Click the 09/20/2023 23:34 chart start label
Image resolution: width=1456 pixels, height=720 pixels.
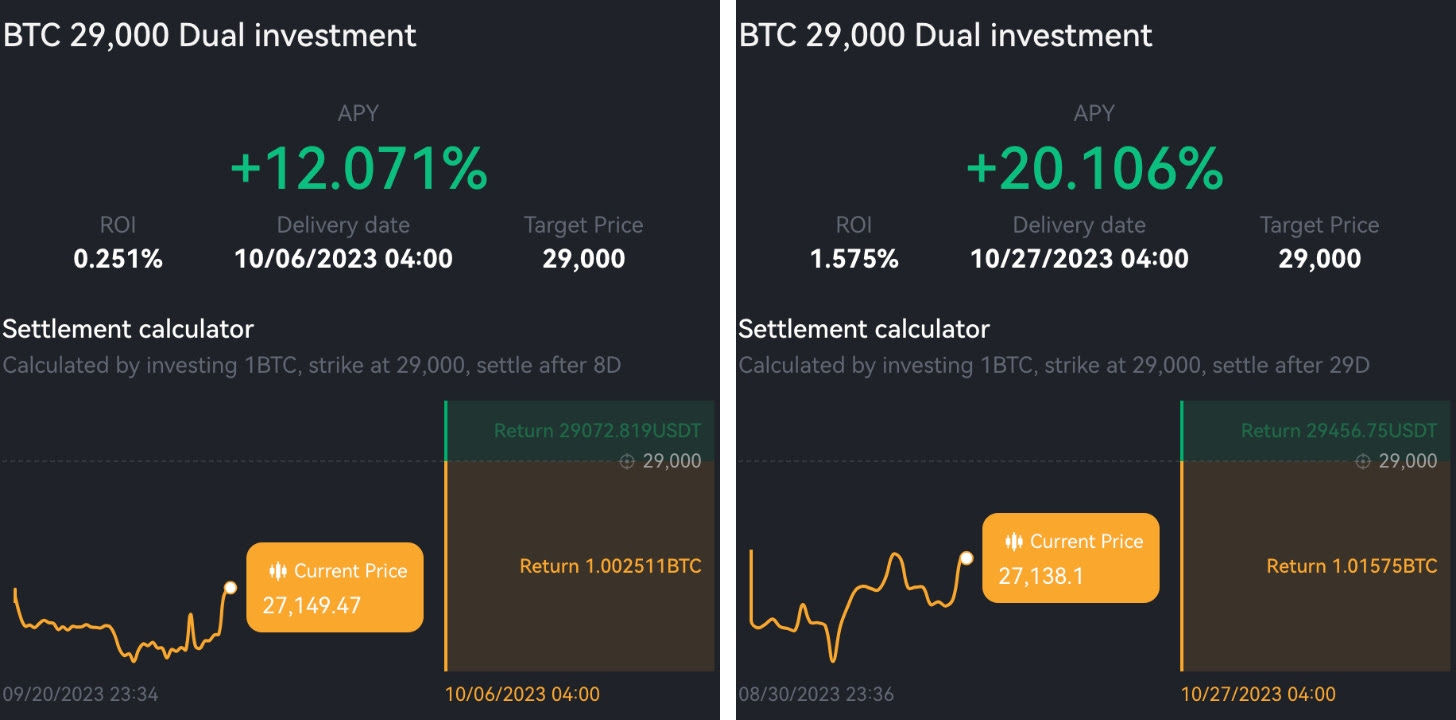(x=80, y=694)
